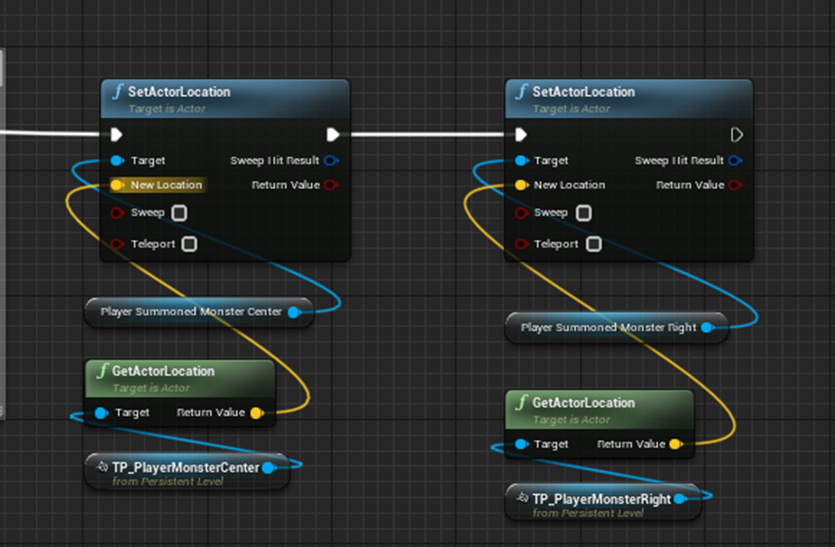This screenshot has width=835, height=547.
Task: Click the Return Value pin on the first SetActorLocation node
Action: point(331,185)
